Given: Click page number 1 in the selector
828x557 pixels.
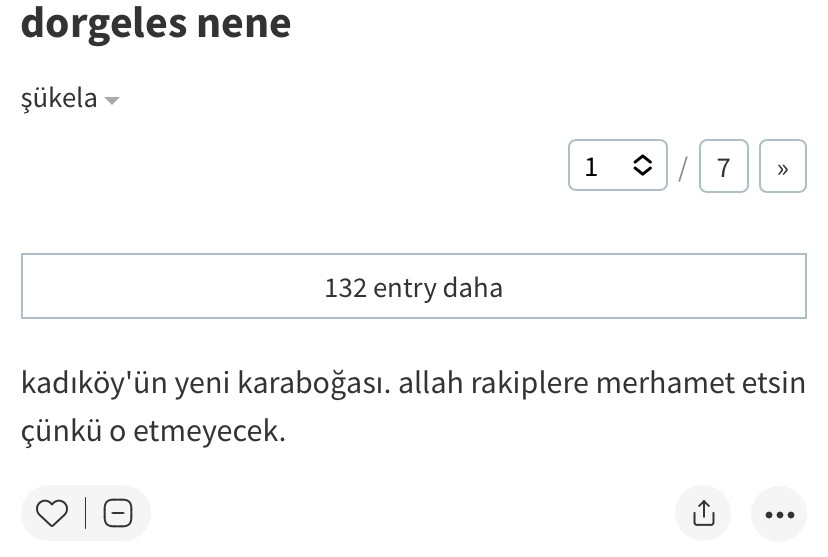Looking at the screenshot, I should (592, 167).
